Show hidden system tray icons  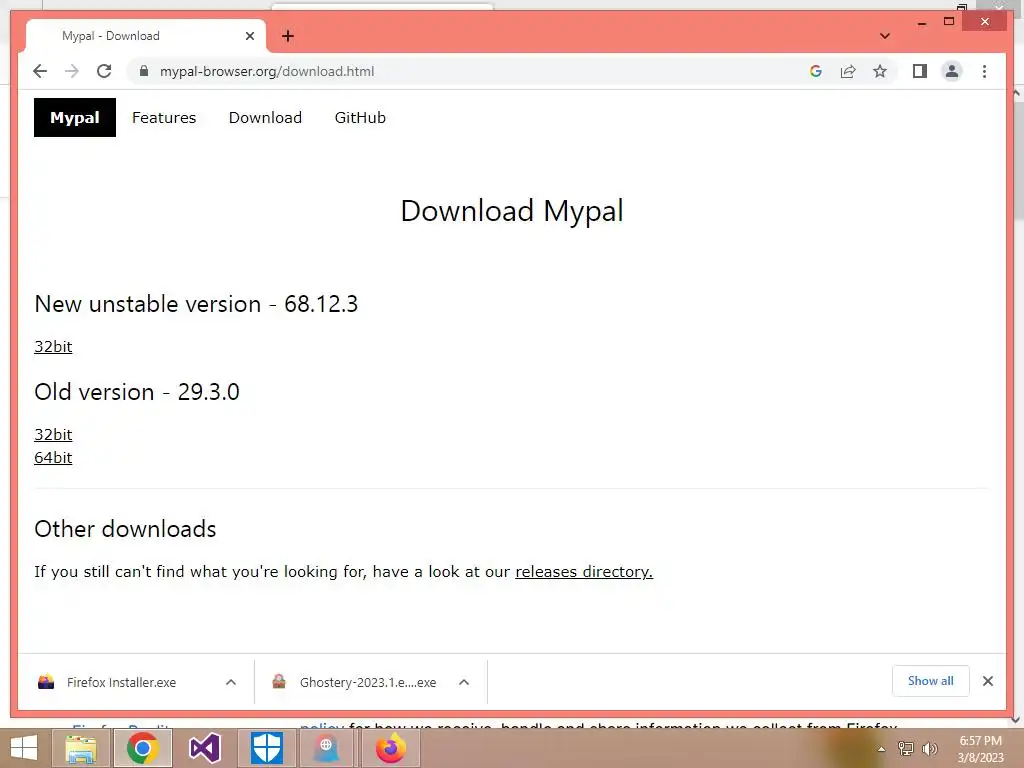pos(881,749)
